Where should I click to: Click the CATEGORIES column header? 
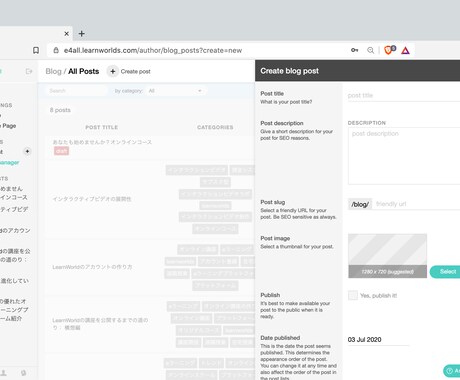pos(215,127)
